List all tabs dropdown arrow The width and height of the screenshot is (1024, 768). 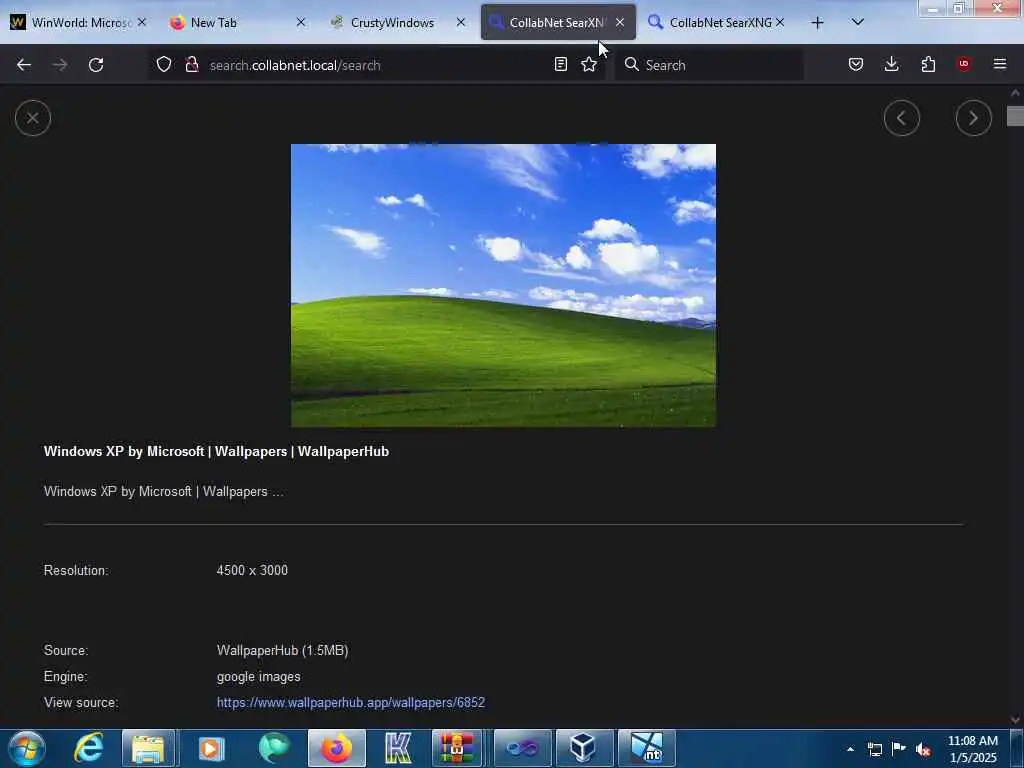(857, 23)
